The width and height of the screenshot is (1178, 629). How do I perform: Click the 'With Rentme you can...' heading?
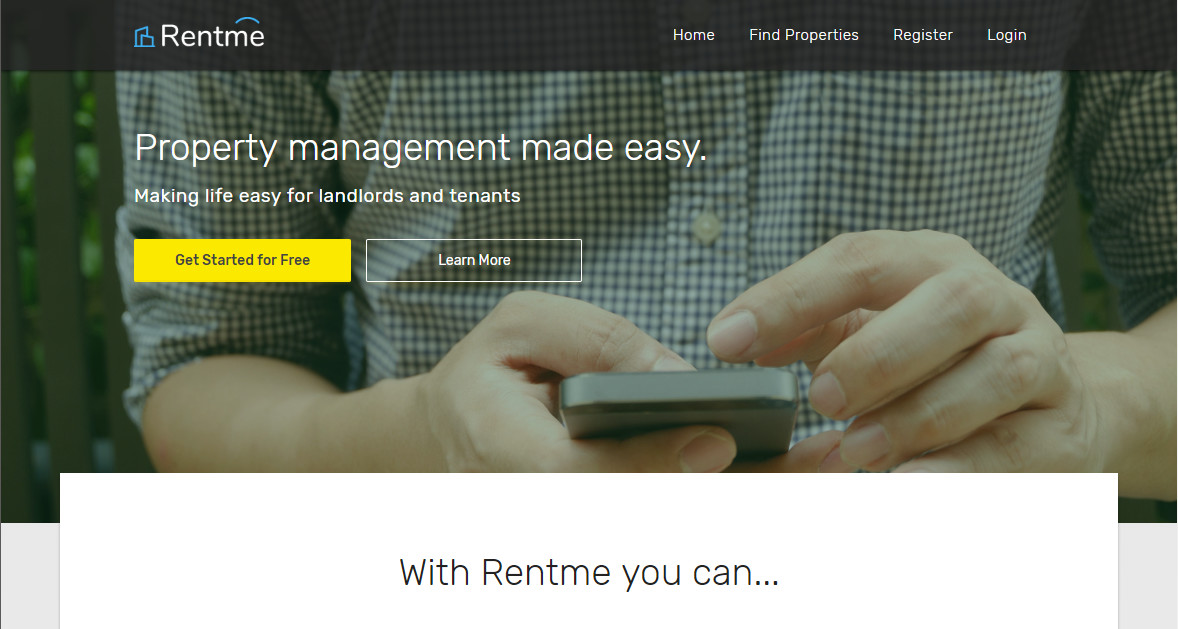tap(589, 573)
